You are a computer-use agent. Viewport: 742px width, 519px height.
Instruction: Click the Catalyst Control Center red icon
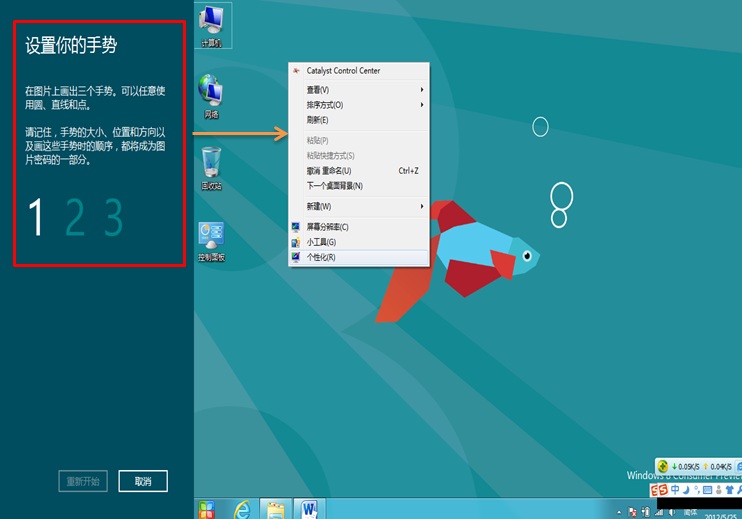296,71
